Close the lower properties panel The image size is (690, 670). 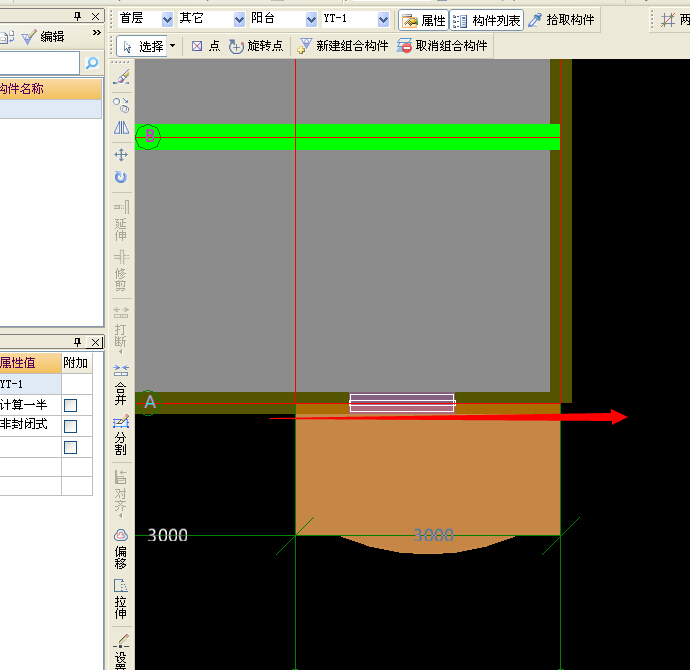95,342
